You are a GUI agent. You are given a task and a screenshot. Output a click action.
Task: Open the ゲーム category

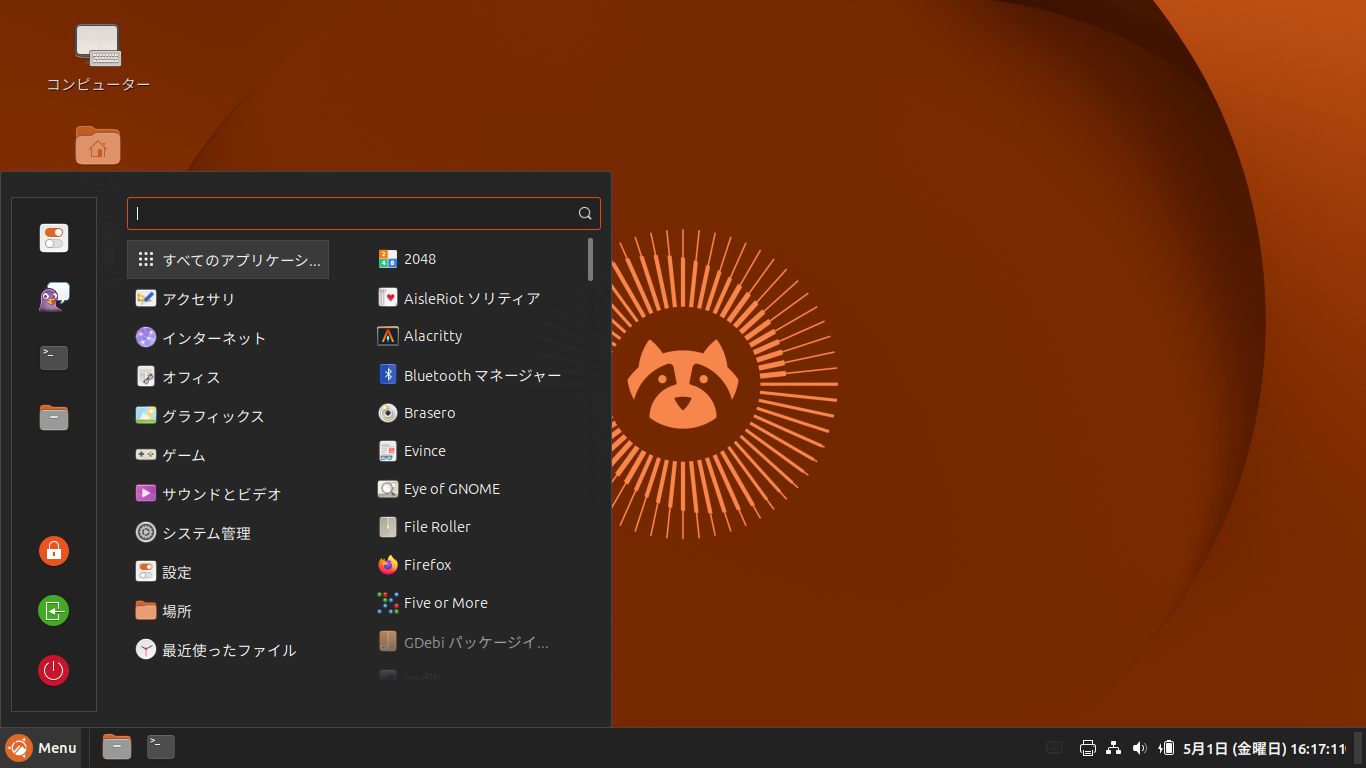click(228, 455)
